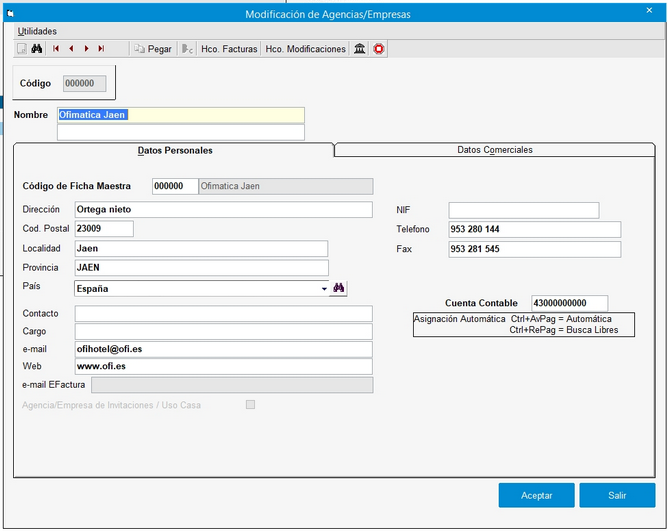668x531 pixels.
Task: Expand the País dropdown arrow
Action: [324, 289]
